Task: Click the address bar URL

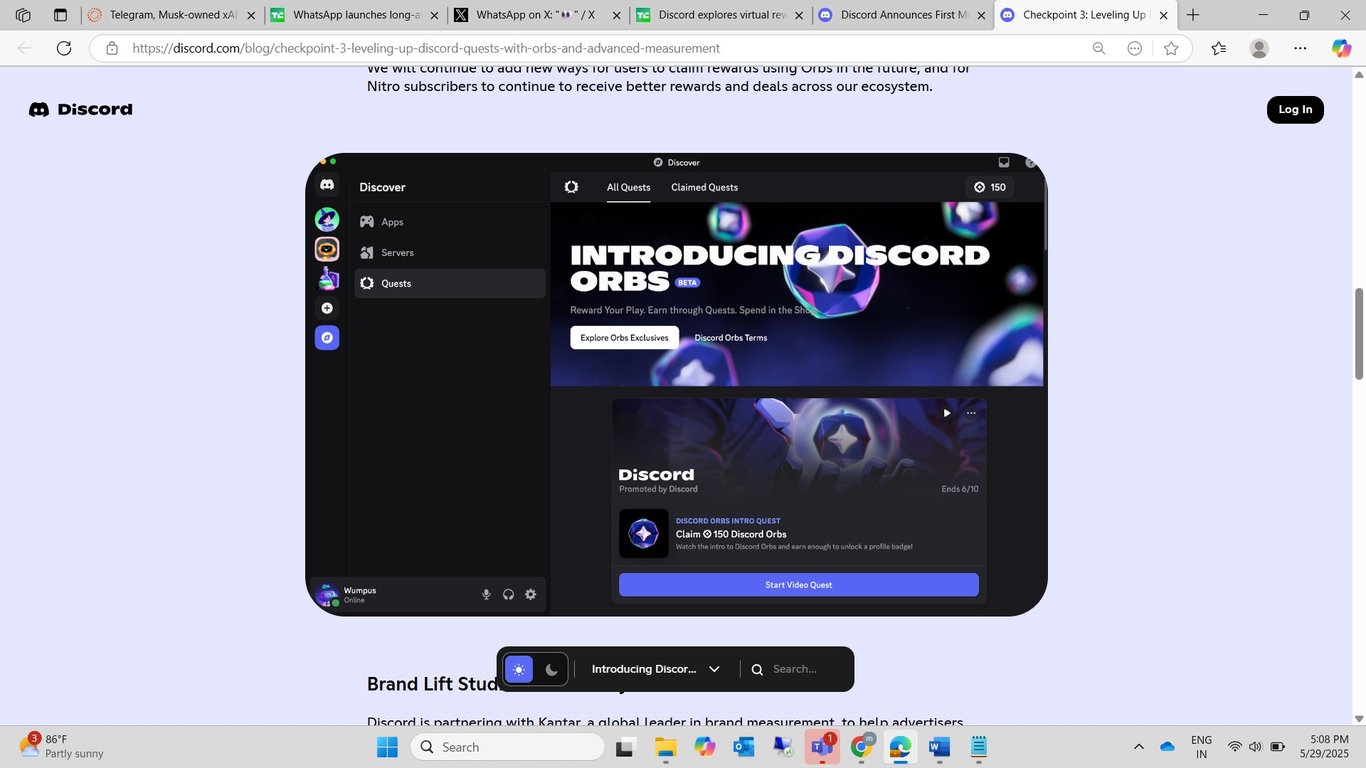Action: point(426,48)
